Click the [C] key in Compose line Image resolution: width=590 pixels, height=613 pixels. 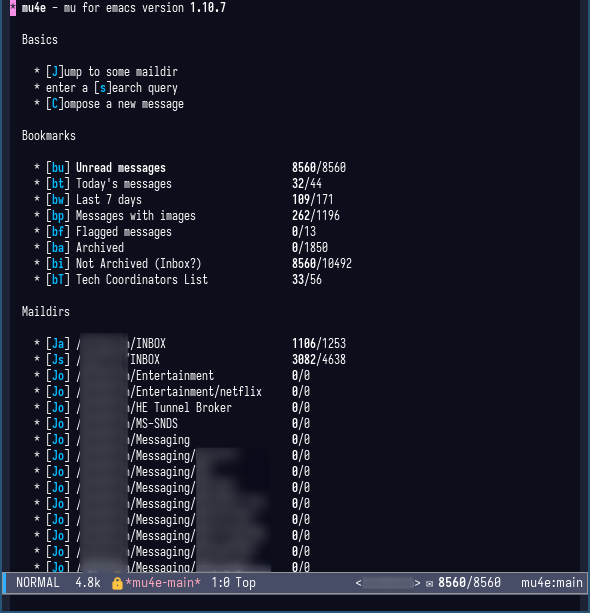[x=55, y=104]
